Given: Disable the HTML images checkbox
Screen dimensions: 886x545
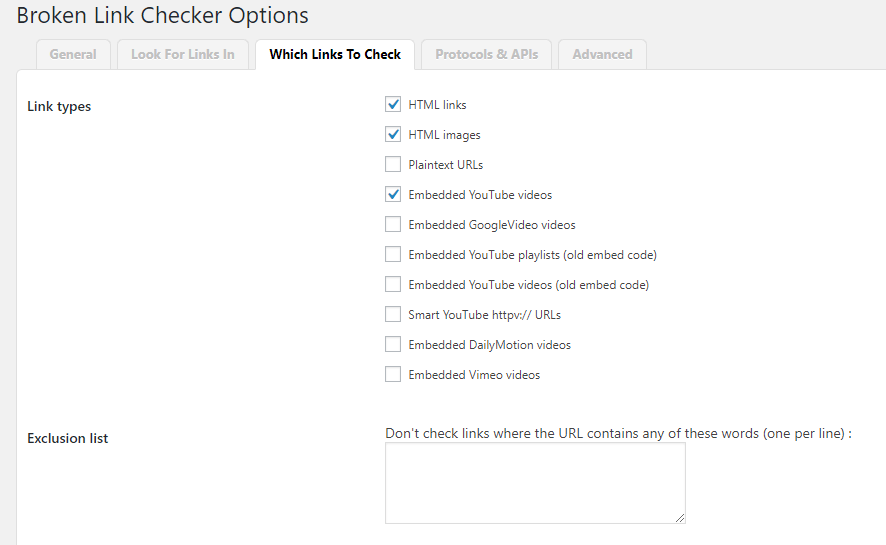Looking at the screenshot, I should [x=393, y=134].
